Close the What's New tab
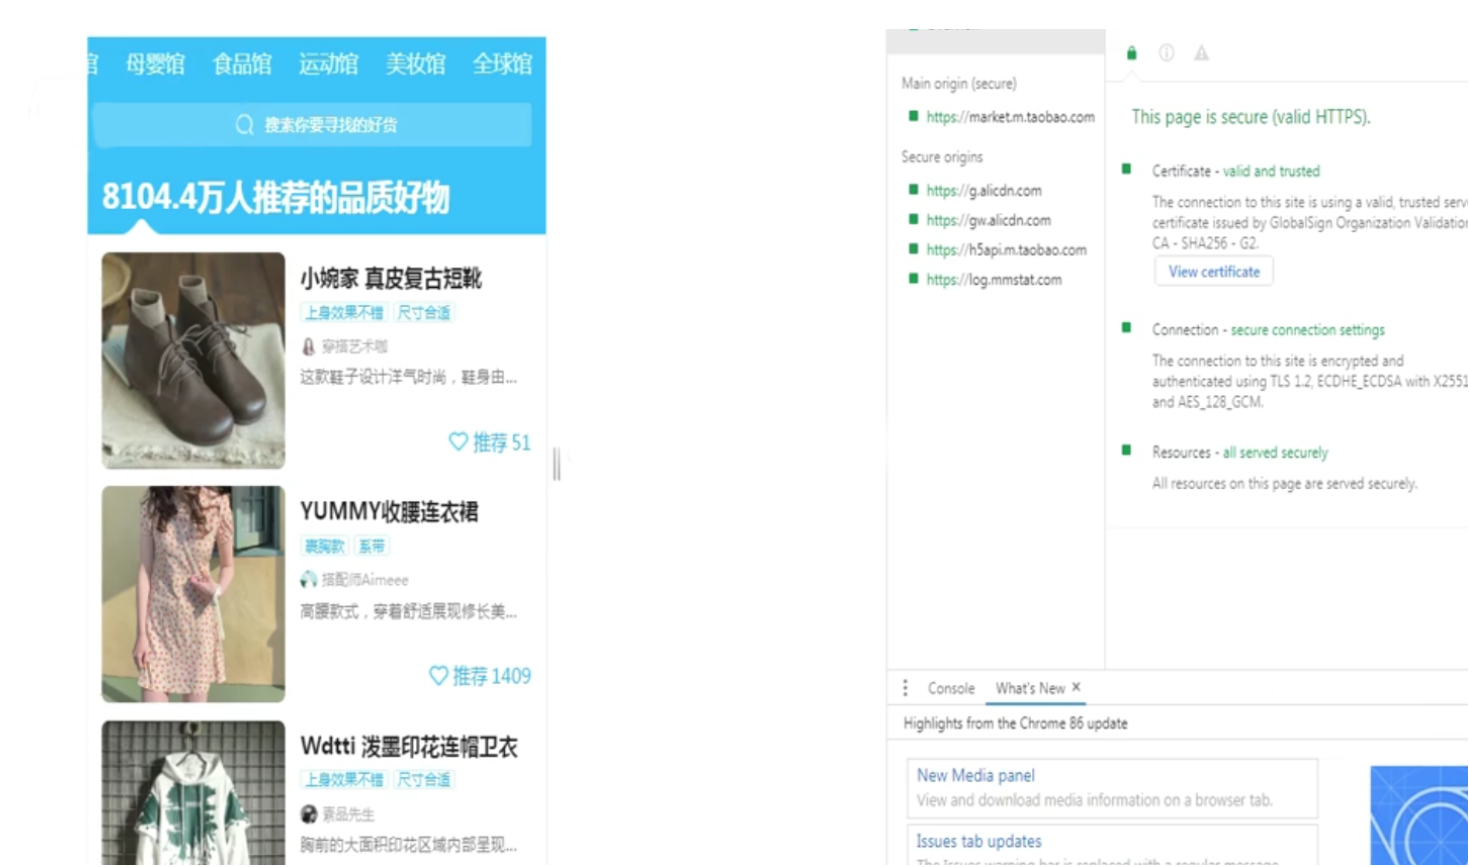Screen dimensions: 1469x867 1076,687
